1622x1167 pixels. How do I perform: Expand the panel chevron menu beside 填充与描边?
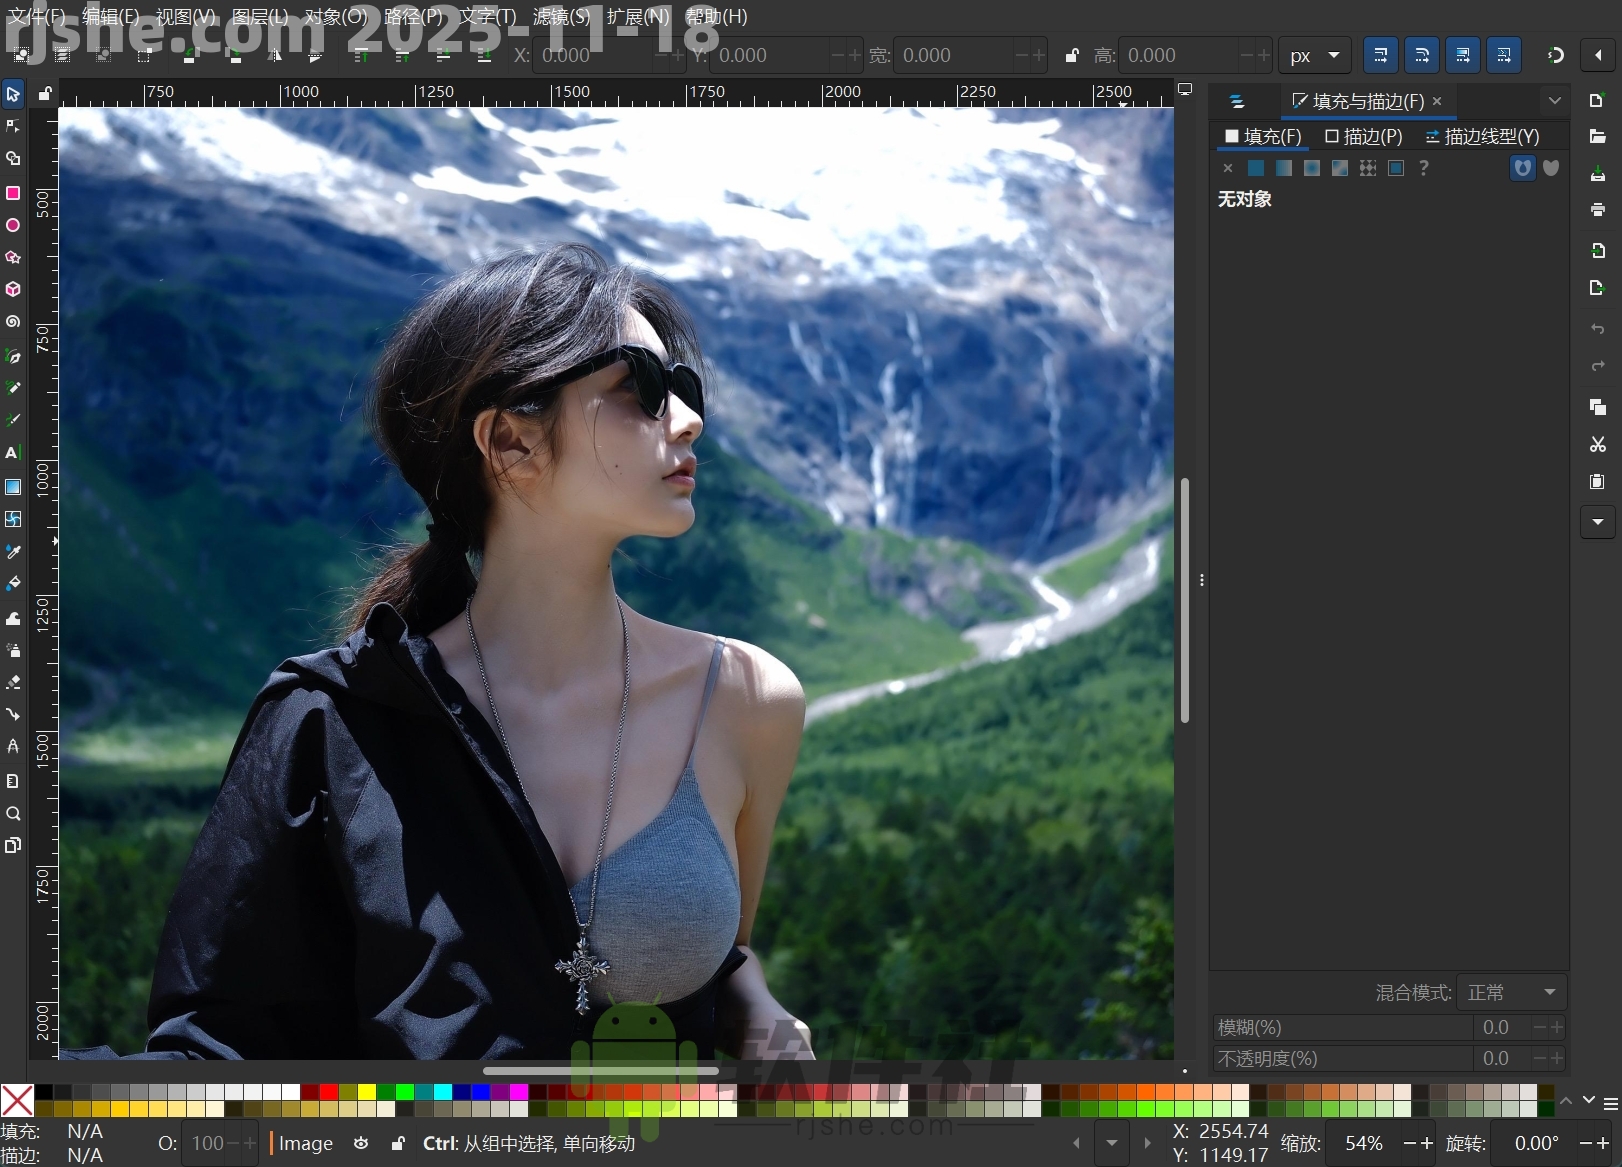click(1554, 101)
